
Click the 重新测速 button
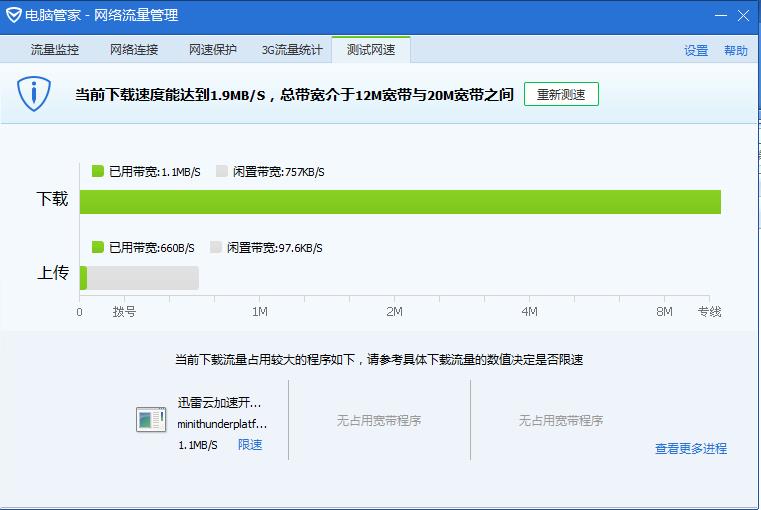(x=561, y=94)
